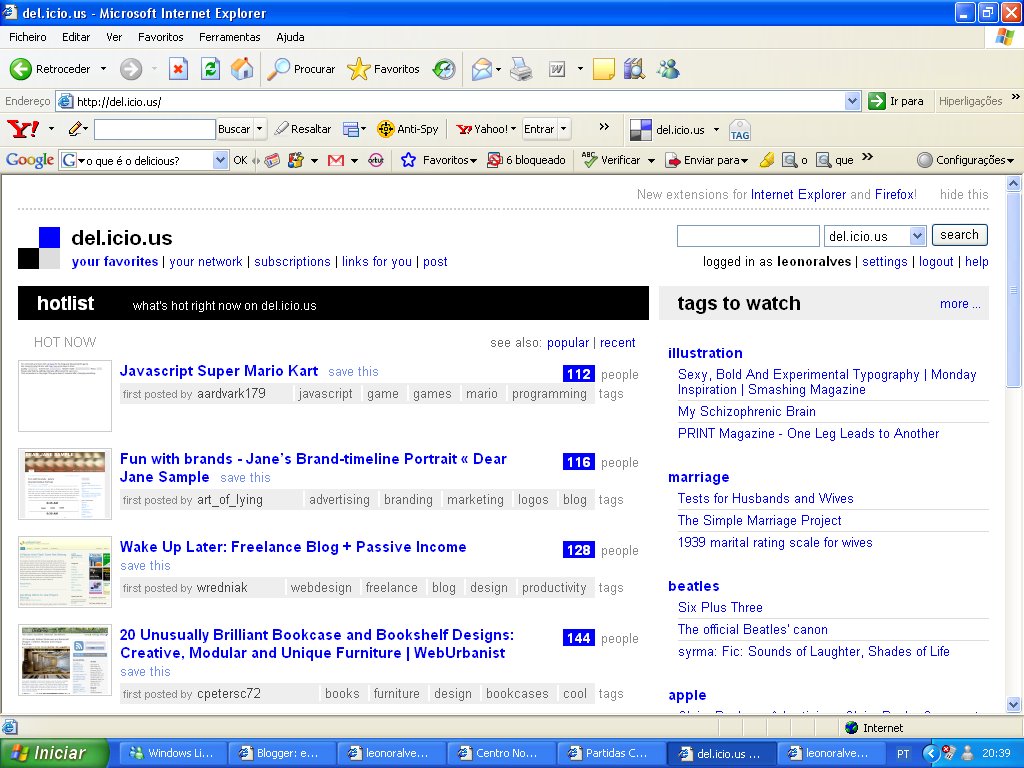
Task: Switch to Windows Li... taskbar window
Action: 173,753
